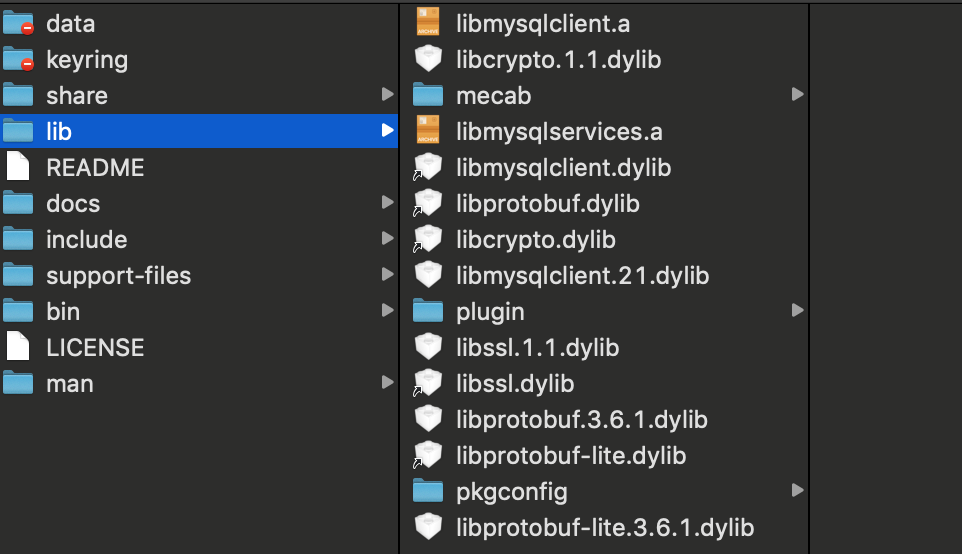The image size is (962, 554).
Task: Click the libmysqlclient.dylib alias icon
Action: click(428, 167)
